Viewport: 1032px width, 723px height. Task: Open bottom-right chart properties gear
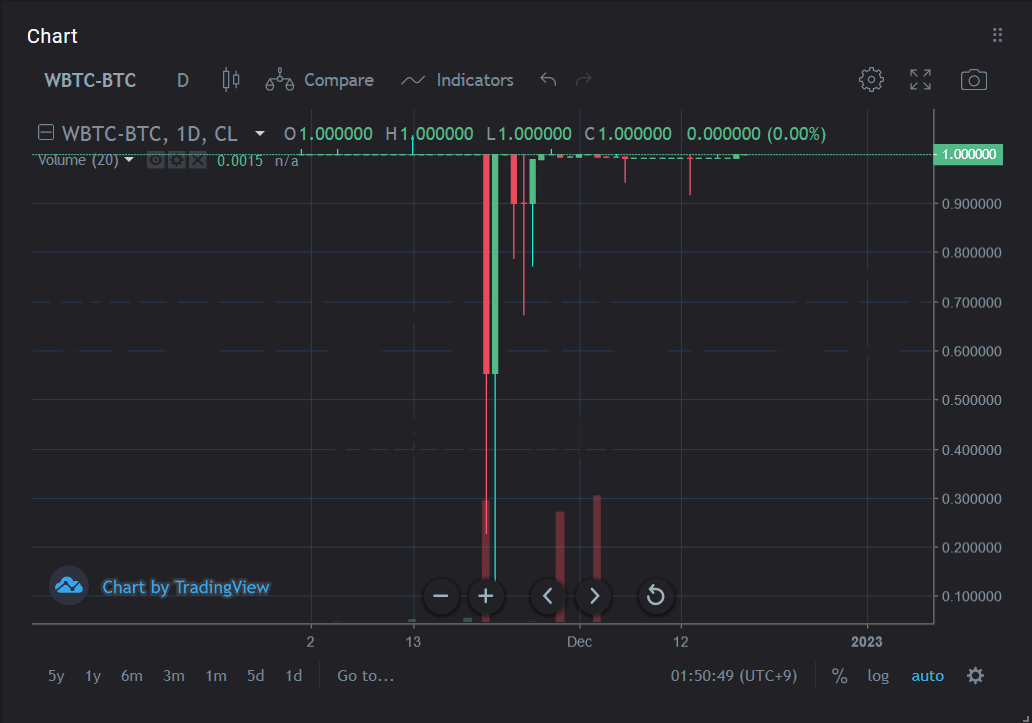[x=975, y=676]
